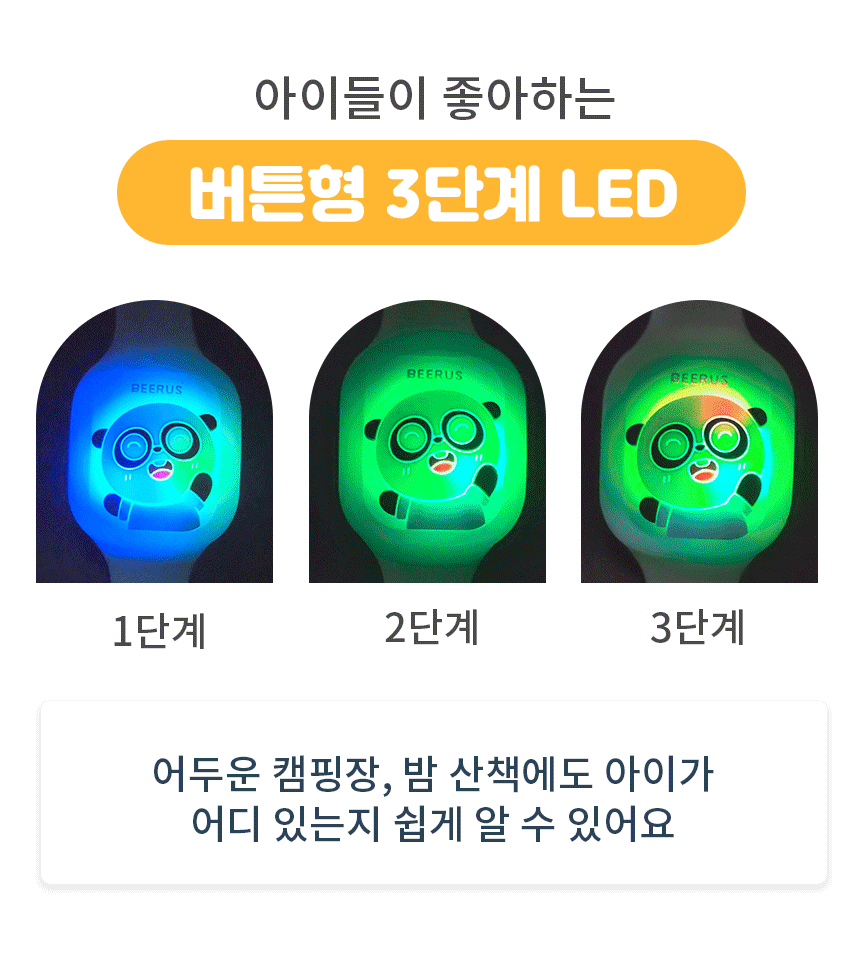Click the '3단계' label
The image size is (860, 960).
pos(697,628)
